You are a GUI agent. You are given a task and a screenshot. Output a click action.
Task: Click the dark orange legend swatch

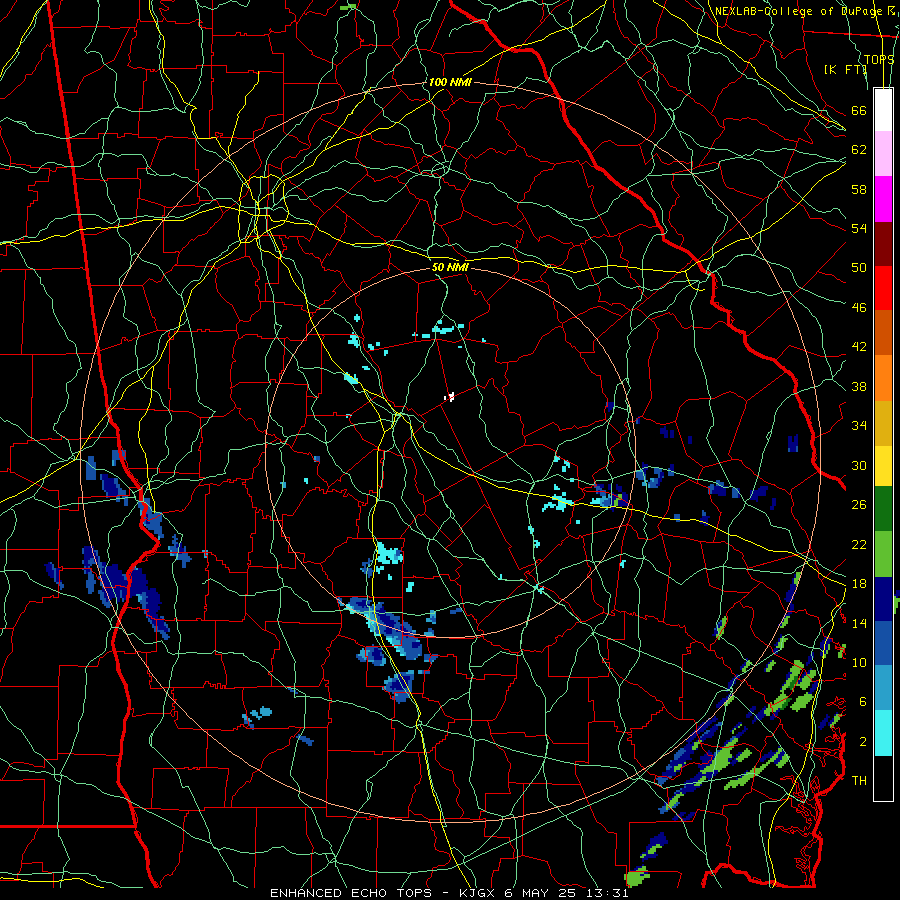[x=883, y=332]
